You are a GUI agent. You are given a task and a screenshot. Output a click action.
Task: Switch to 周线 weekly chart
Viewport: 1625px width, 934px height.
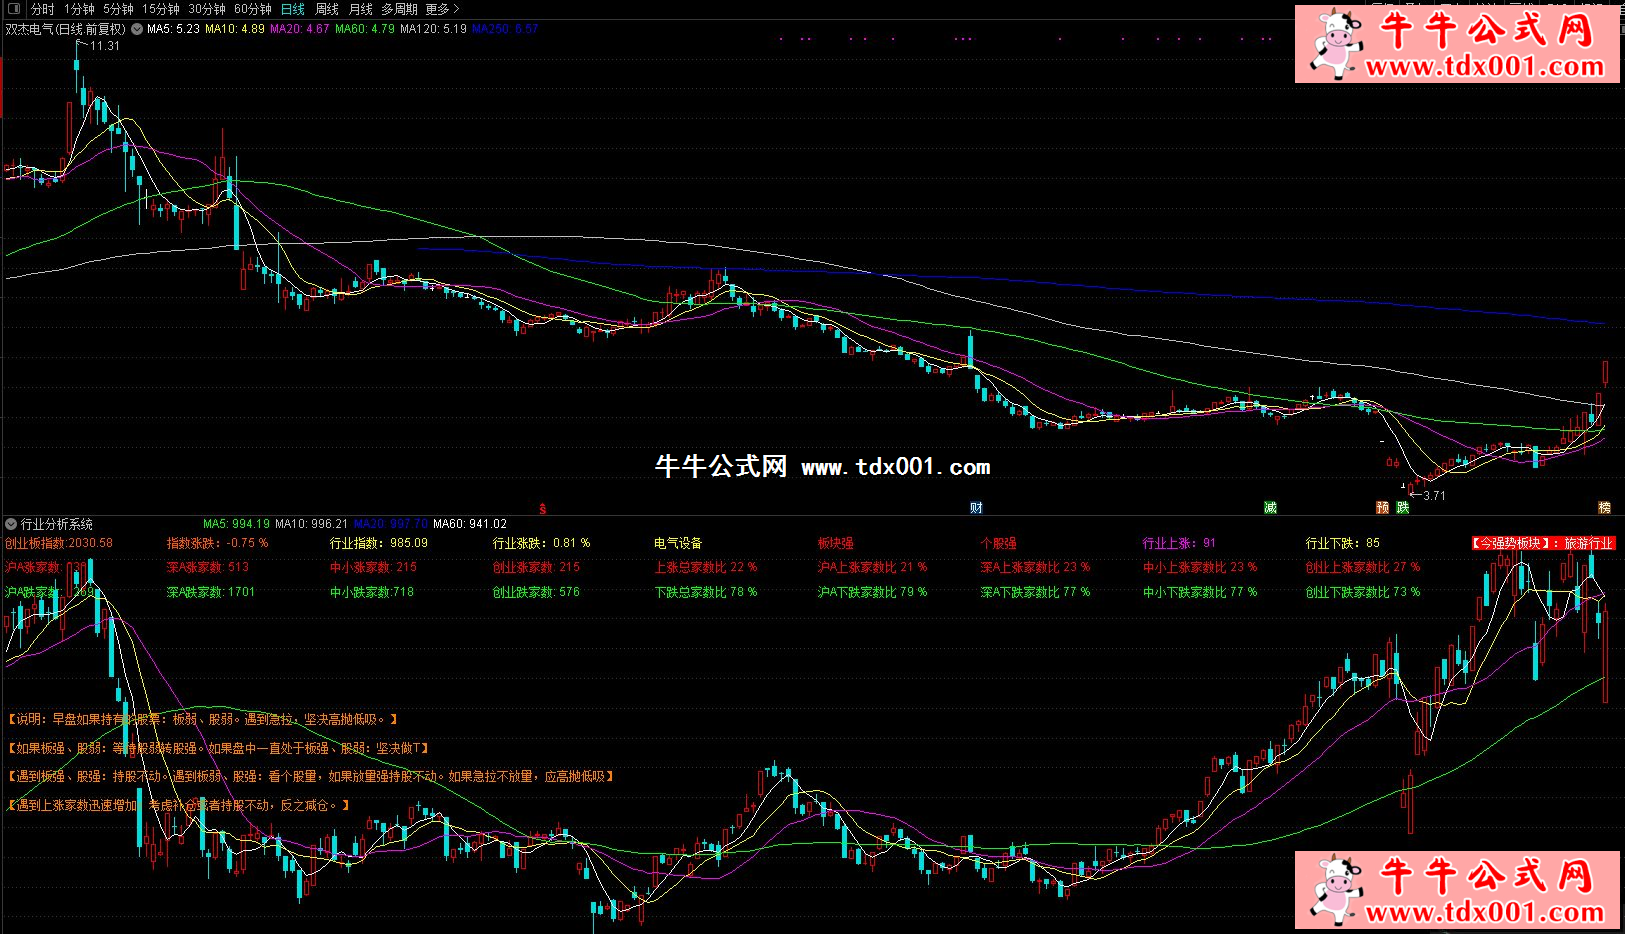coord(327,9)
